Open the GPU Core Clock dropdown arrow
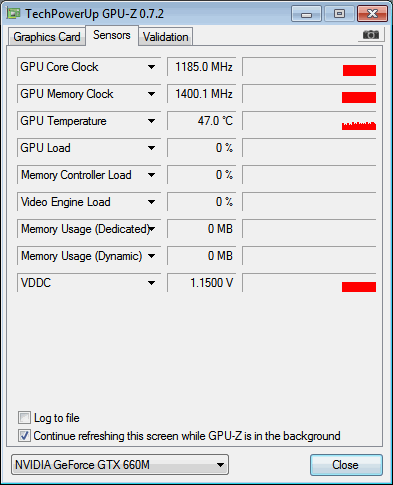This screenshot has width=393, height=485. pos(151,67)
